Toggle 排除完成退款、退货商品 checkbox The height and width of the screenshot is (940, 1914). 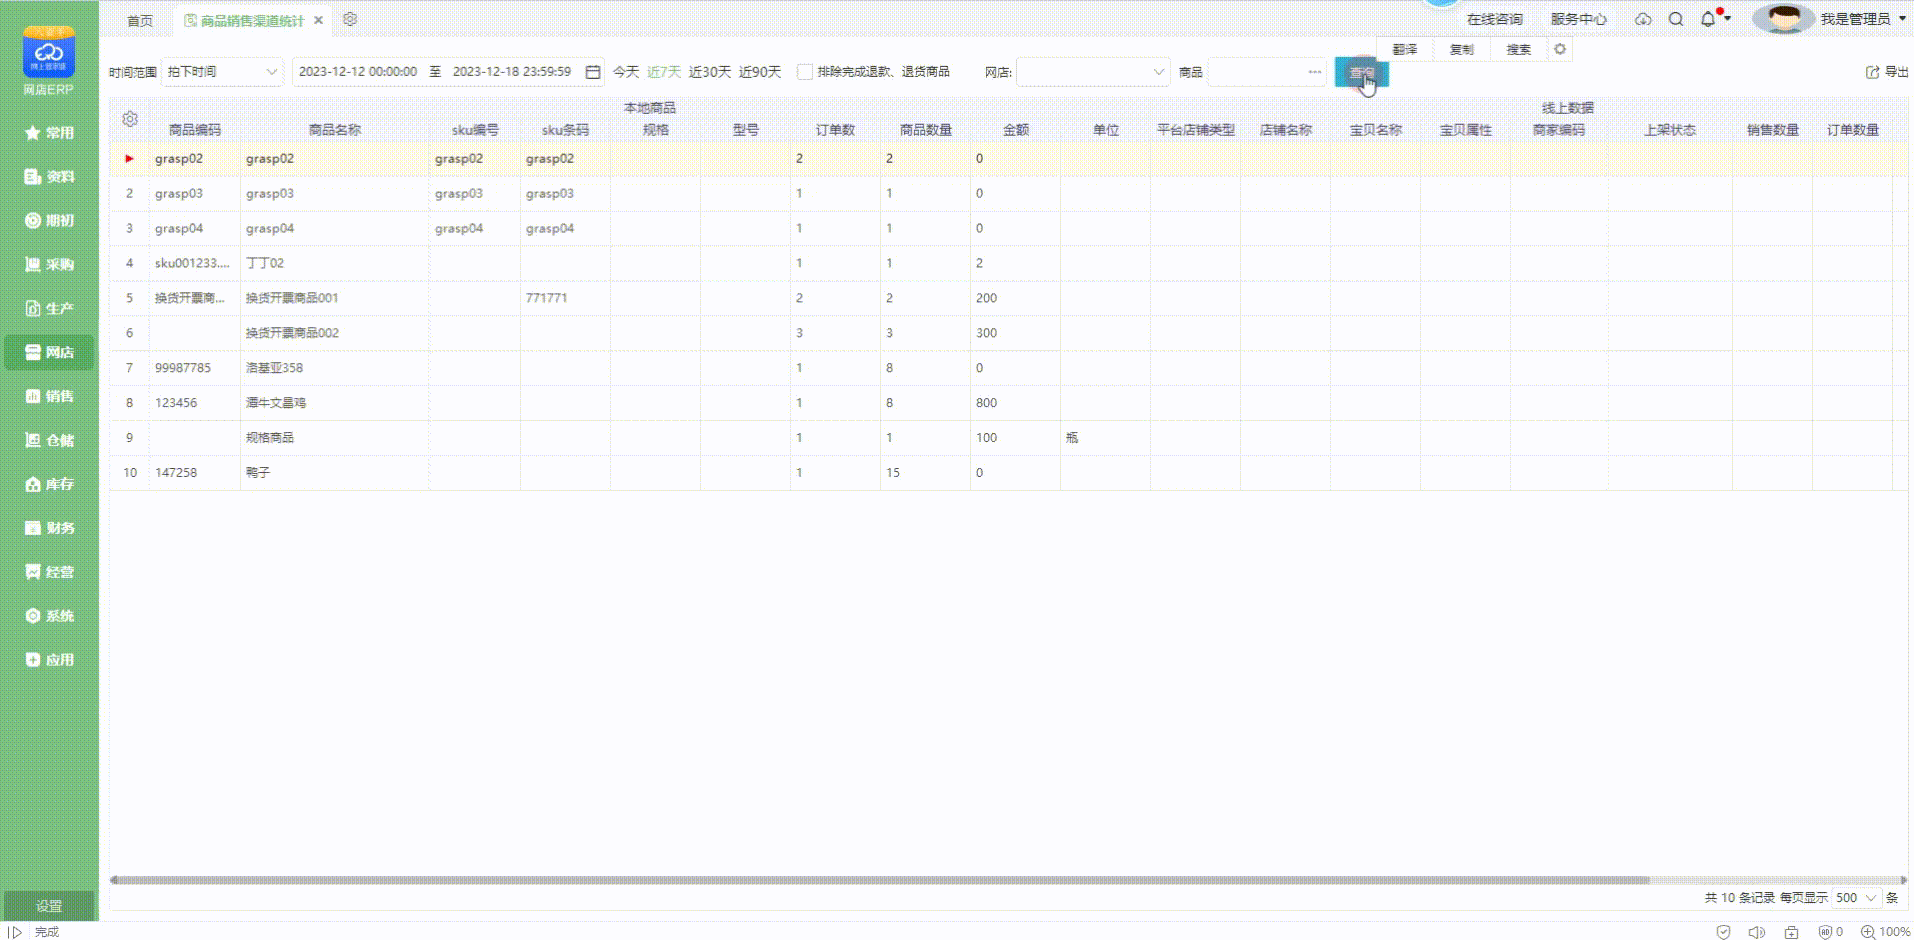coord(805,72)
